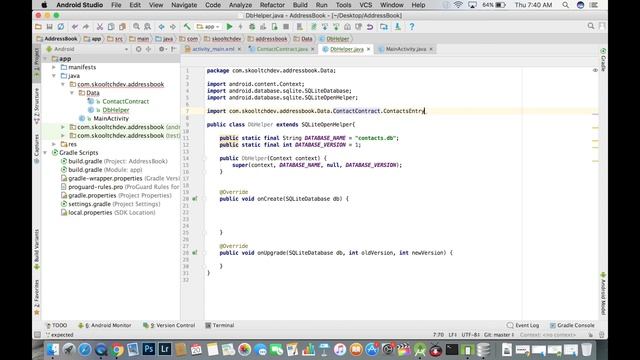Screen dimensions: 640x360
Task: Select proguard-rules.pro file
Action: pos(96,187)
